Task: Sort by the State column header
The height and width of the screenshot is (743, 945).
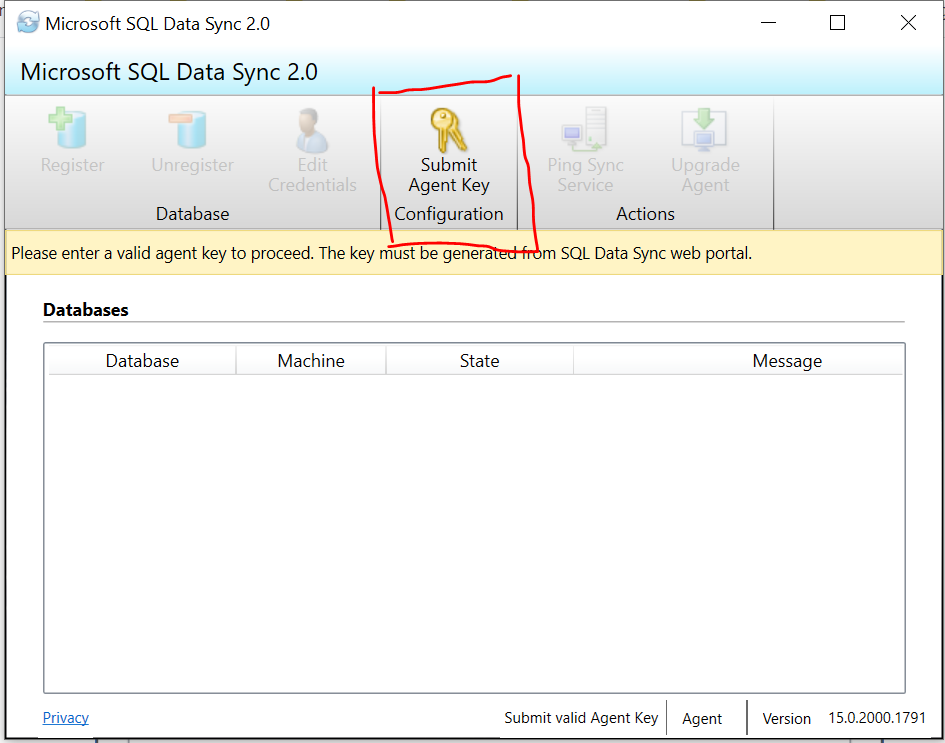Action: click(x=480, y=360)
